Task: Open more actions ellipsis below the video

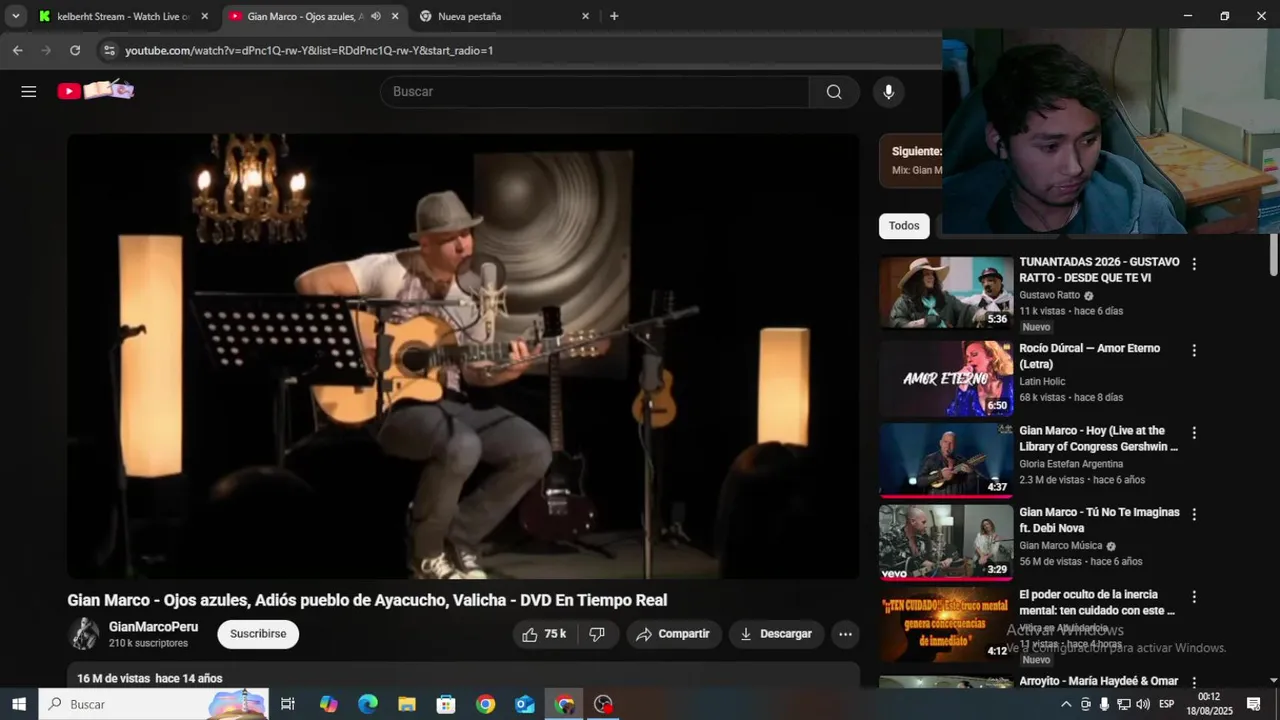Action: (845, 634)
